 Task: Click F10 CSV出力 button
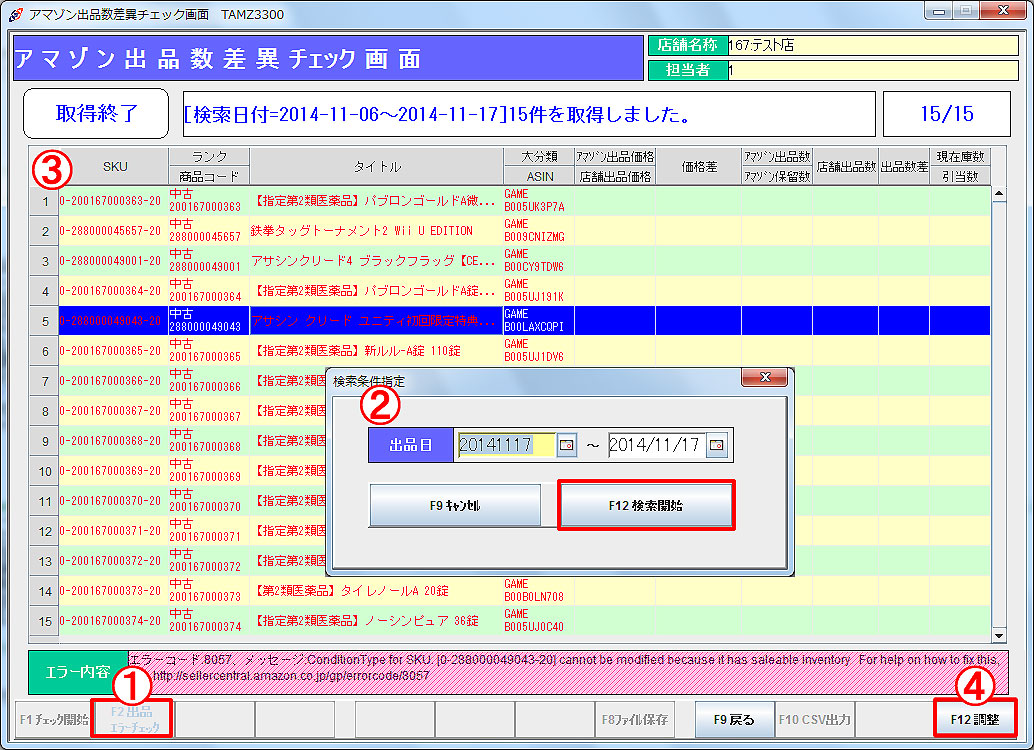[x=815, y=719]
